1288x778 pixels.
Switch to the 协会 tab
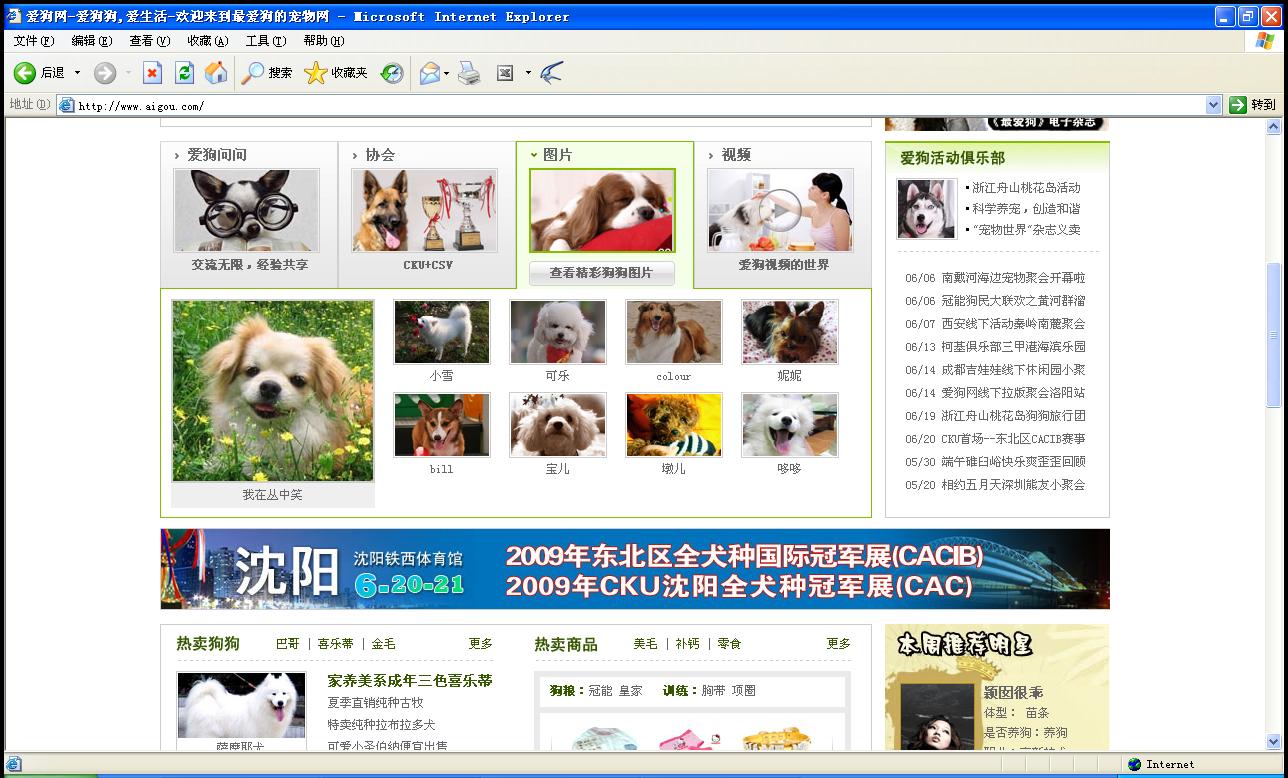coord(380,155)
